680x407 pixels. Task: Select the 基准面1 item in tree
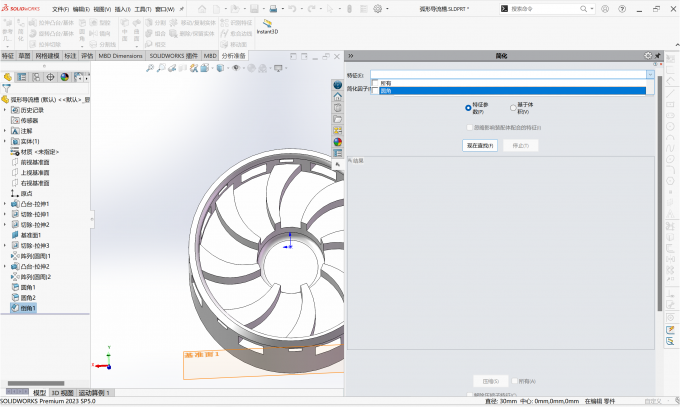click(x=26, y=235)
